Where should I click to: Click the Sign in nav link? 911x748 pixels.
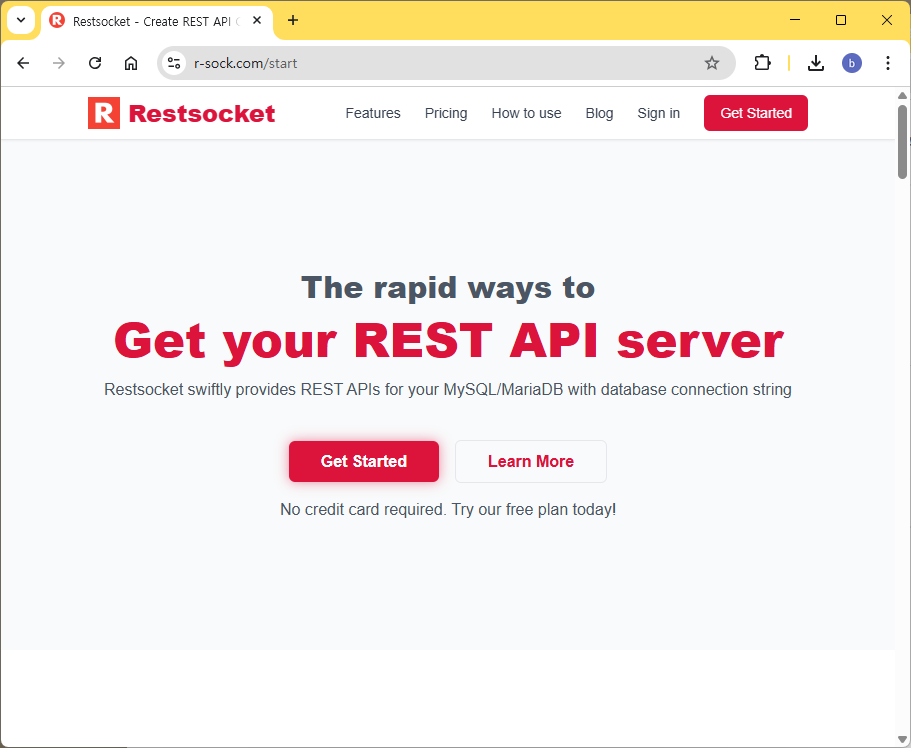tap(658, 113)
